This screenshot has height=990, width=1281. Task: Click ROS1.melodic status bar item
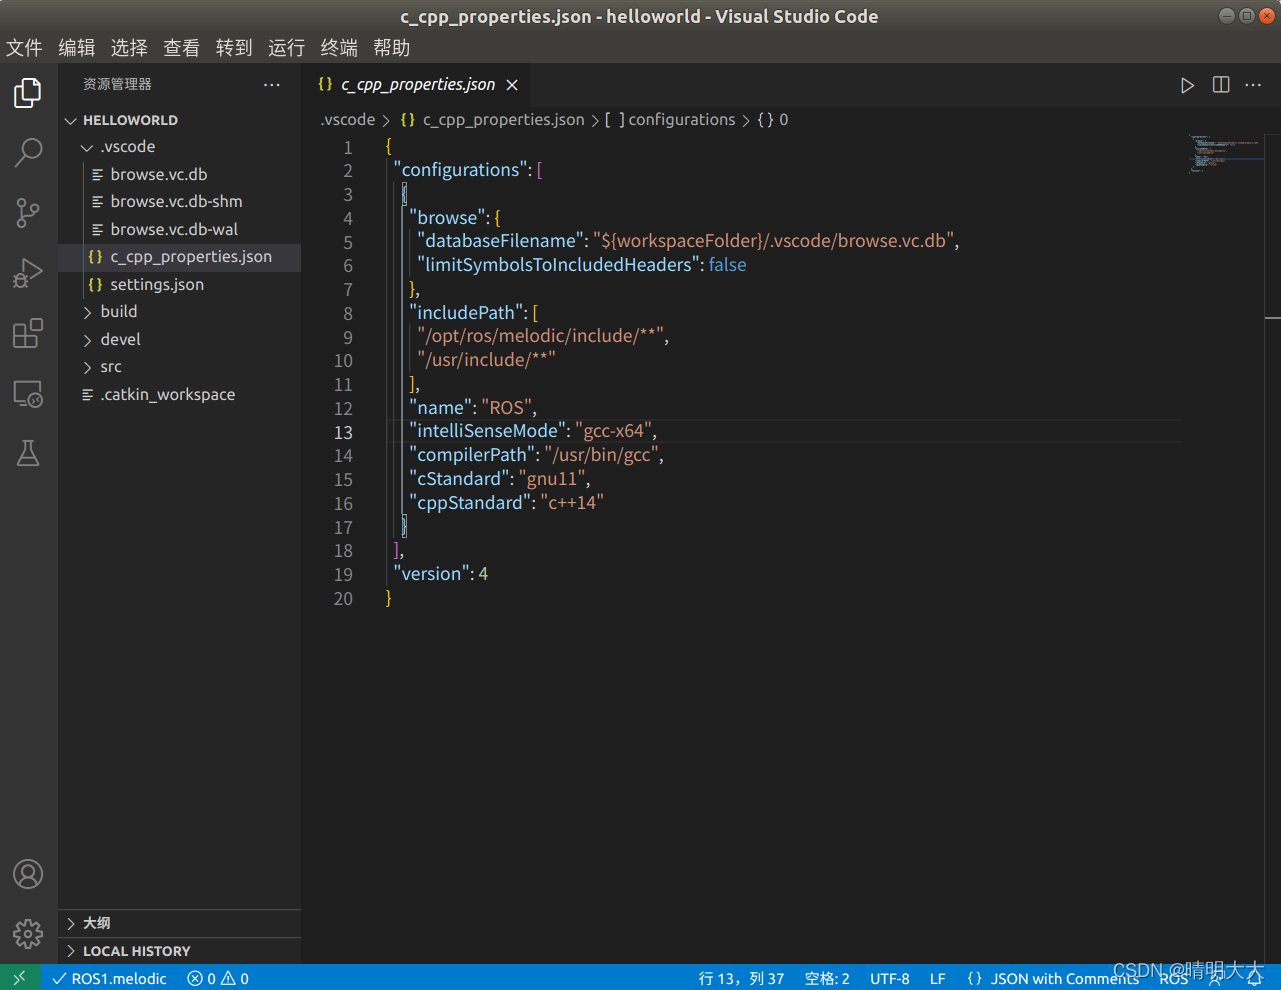[109, 978]
